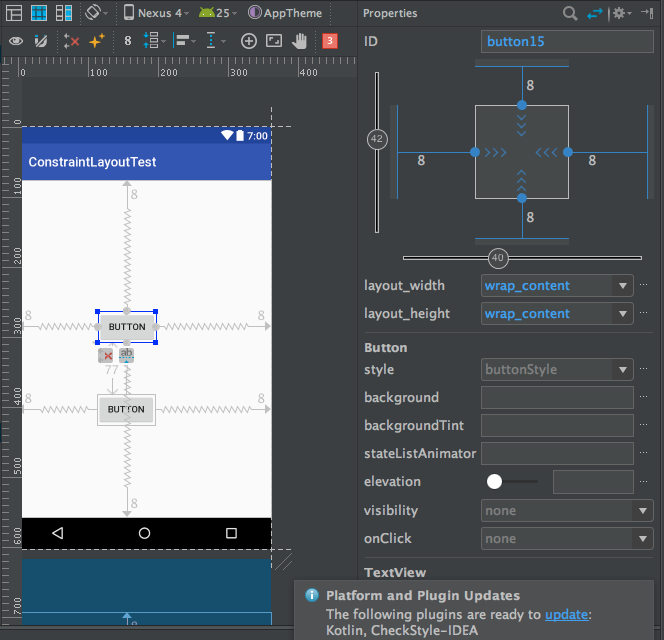
Task: Click the update link in notification
Action: 566,615
